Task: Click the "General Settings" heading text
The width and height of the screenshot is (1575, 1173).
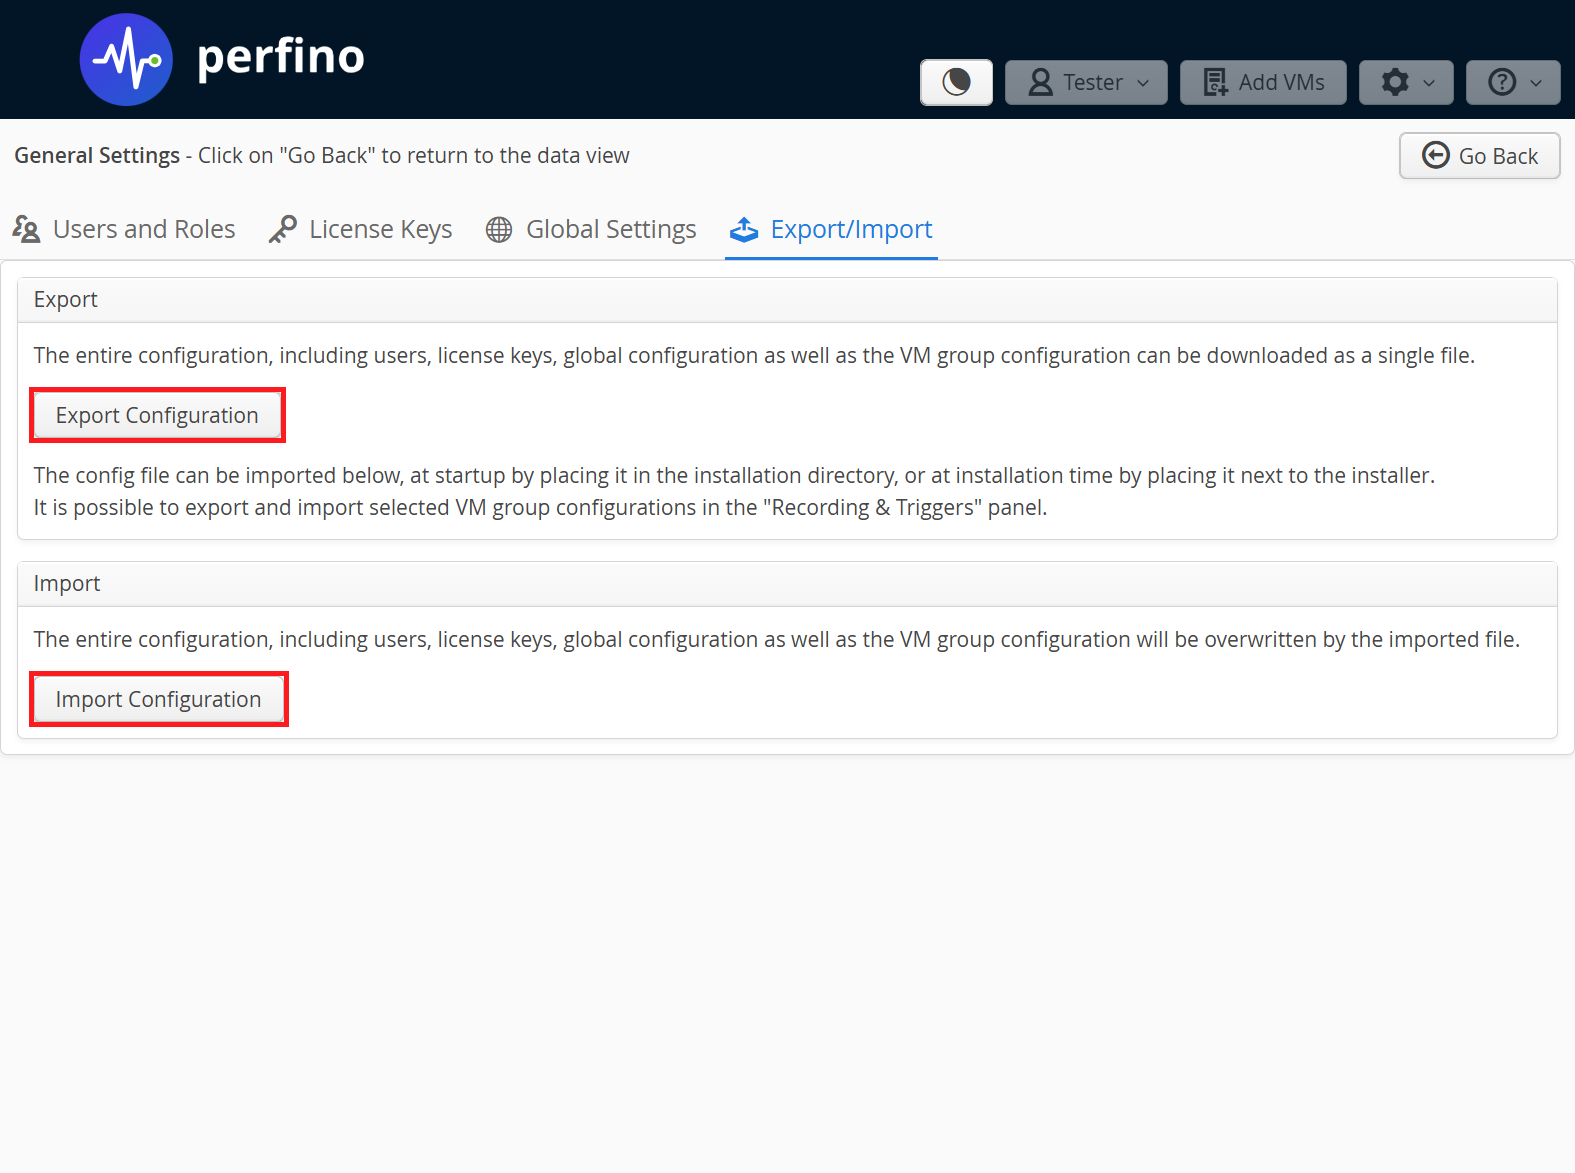Action: 97,155
